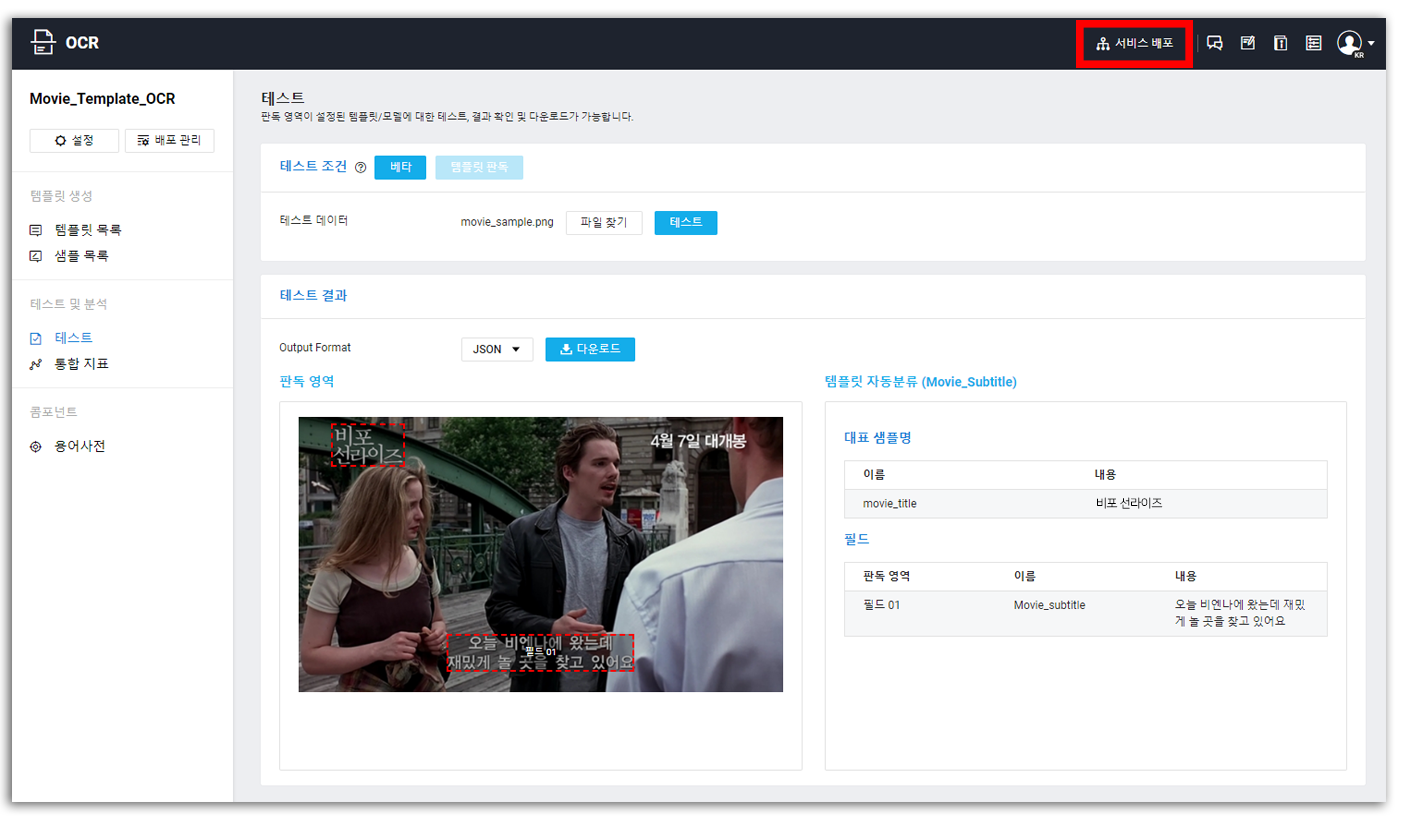Click the 테스트 데이터 label
This screenshot has width=1402, height=816.
tap(313, 221)
